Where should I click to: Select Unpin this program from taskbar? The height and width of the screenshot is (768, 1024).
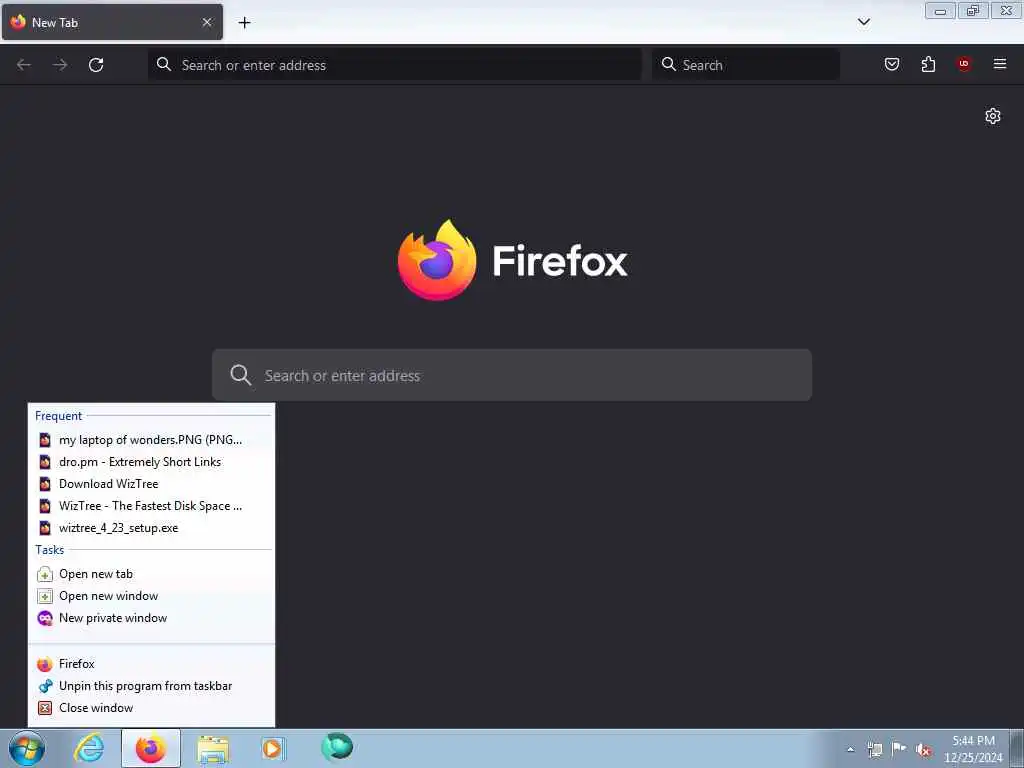pos(151,686)
